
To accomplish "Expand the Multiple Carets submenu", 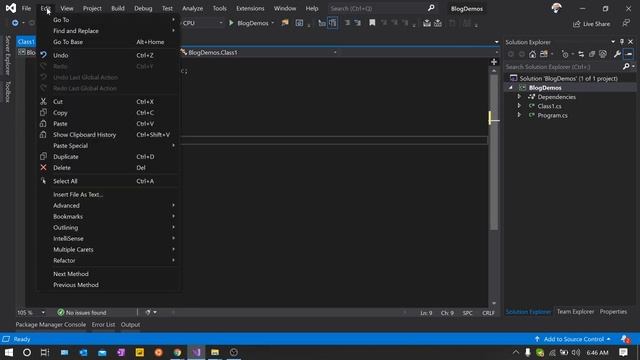I will tap(108, 250).
